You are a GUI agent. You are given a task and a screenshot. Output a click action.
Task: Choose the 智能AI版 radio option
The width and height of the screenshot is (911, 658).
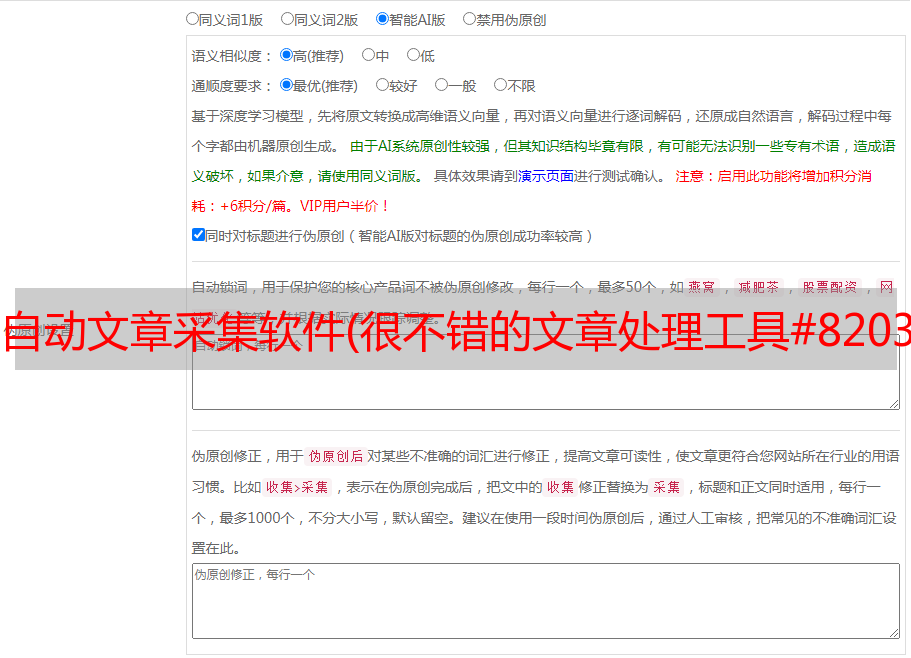pos(382,19)
